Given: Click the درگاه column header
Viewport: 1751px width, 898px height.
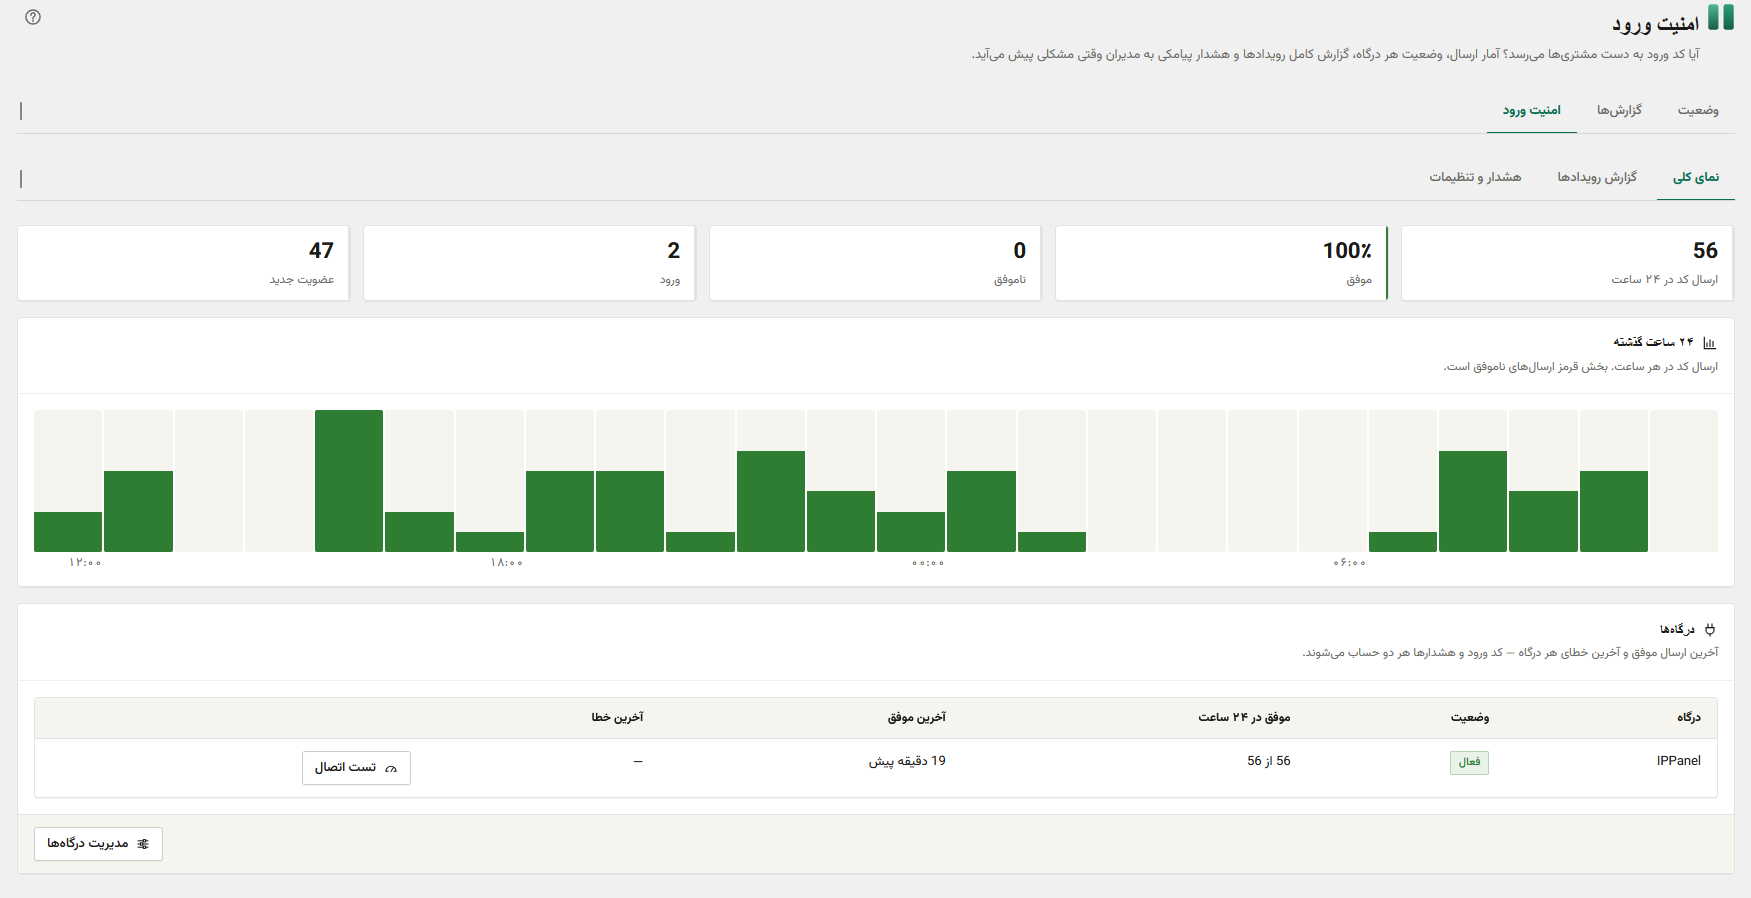Looking at the screenshot, I should click(1689, 718).
